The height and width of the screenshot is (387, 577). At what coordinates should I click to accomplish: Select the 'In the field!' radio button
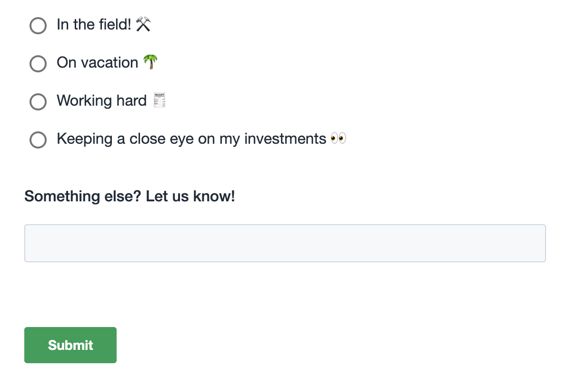[x=38, y=25]
